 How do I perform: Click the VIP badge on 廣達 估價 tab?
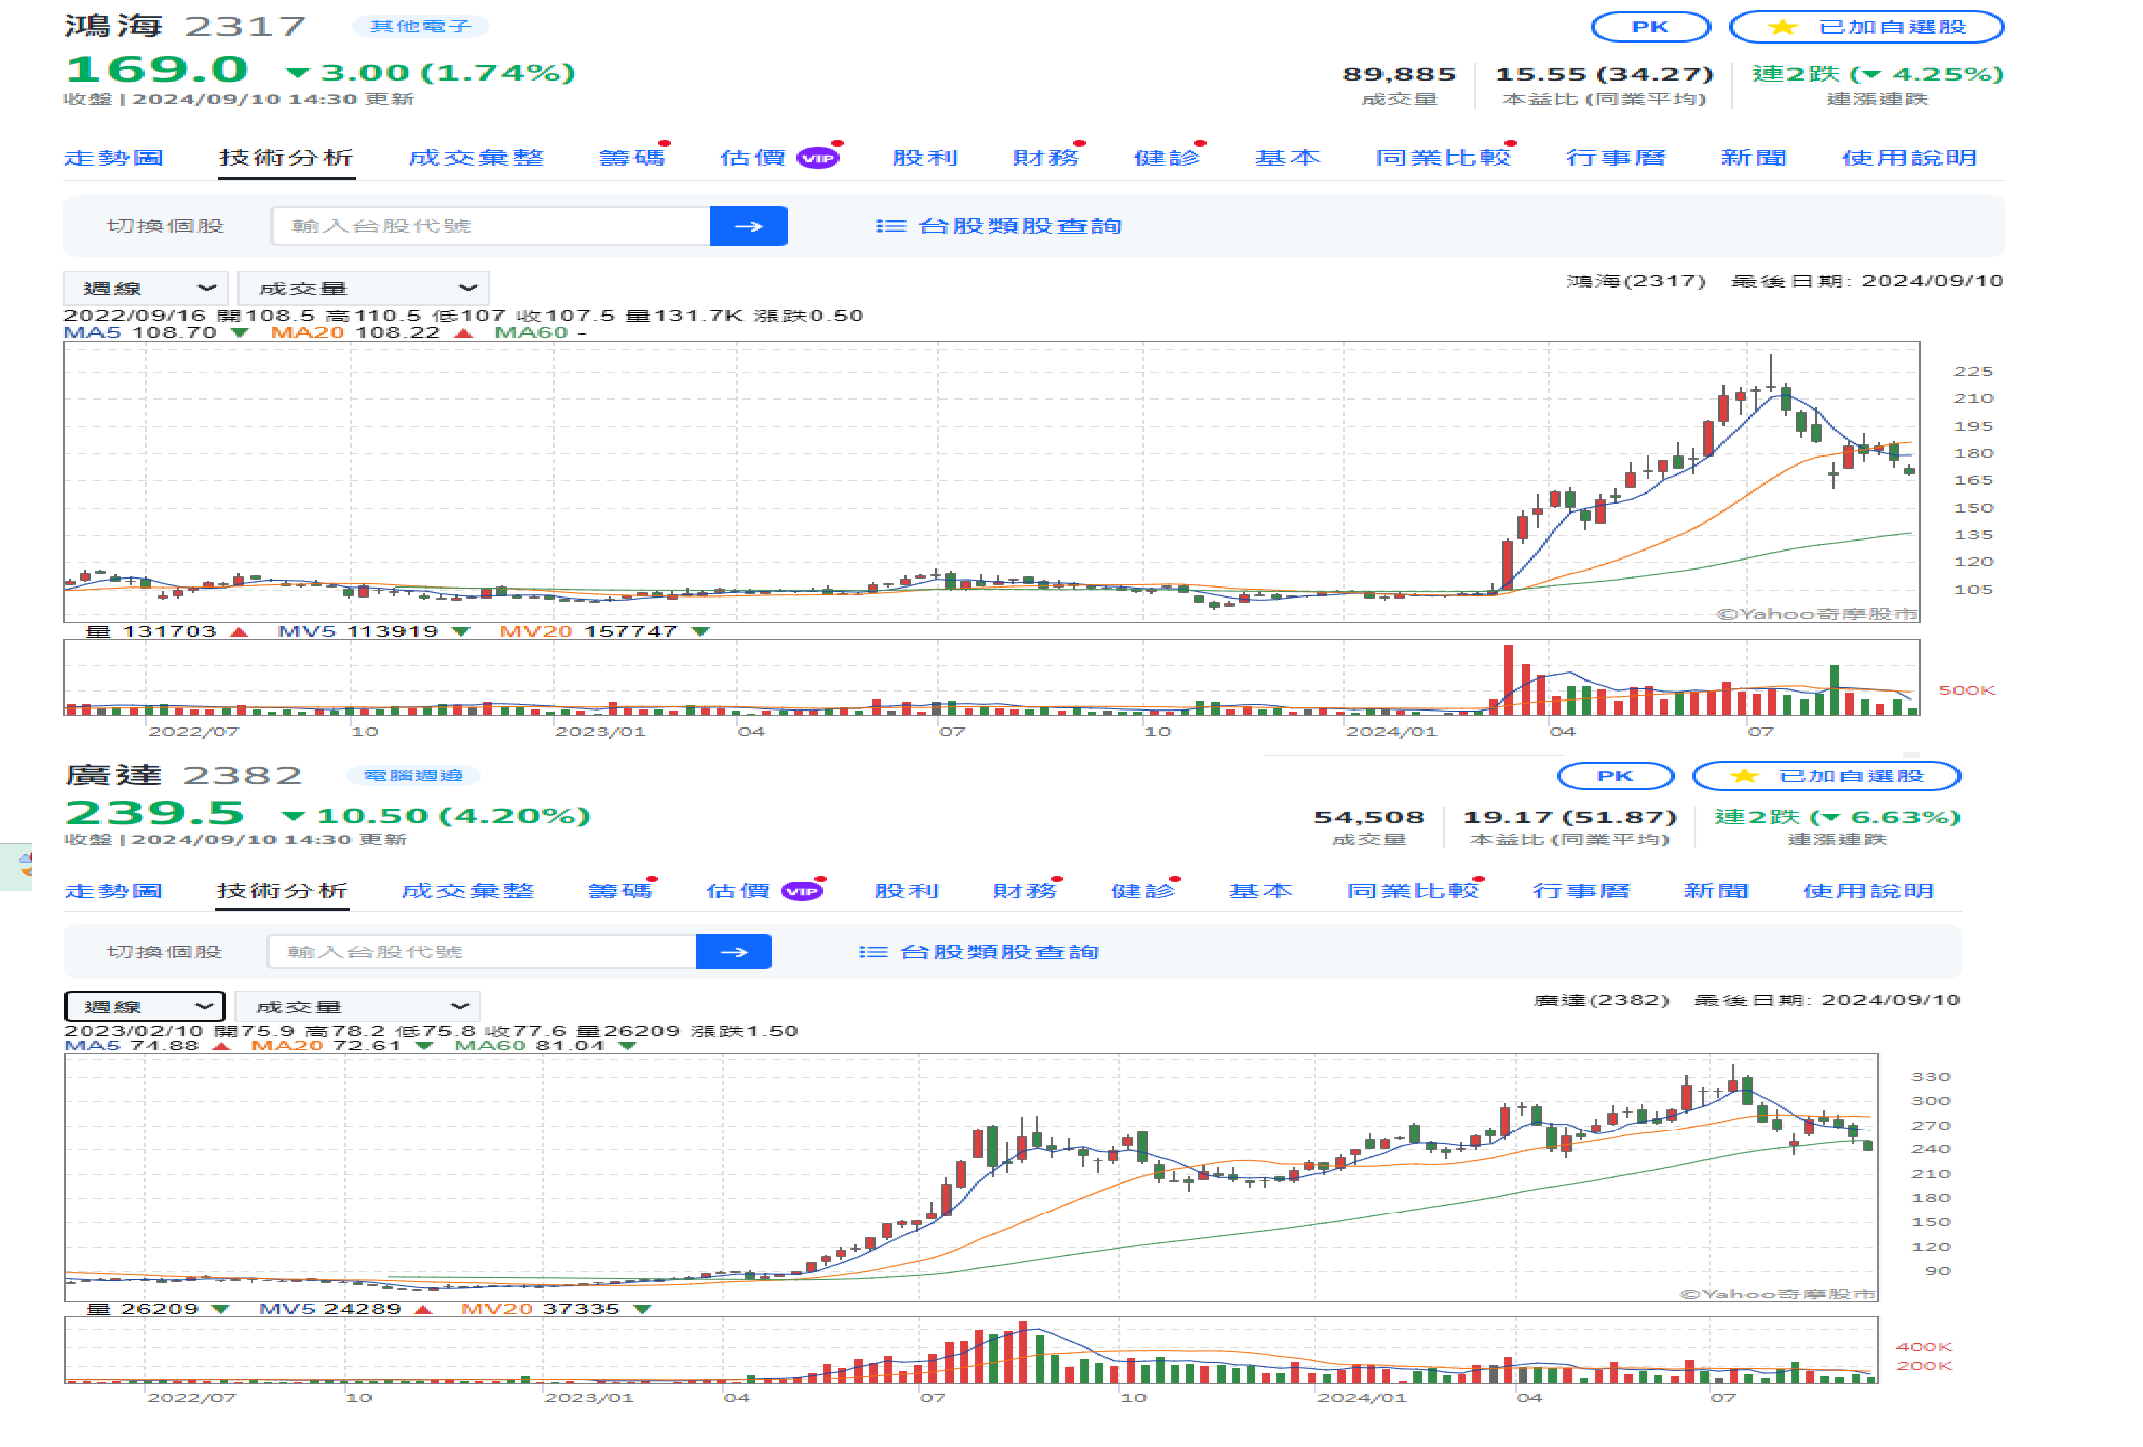801,891
